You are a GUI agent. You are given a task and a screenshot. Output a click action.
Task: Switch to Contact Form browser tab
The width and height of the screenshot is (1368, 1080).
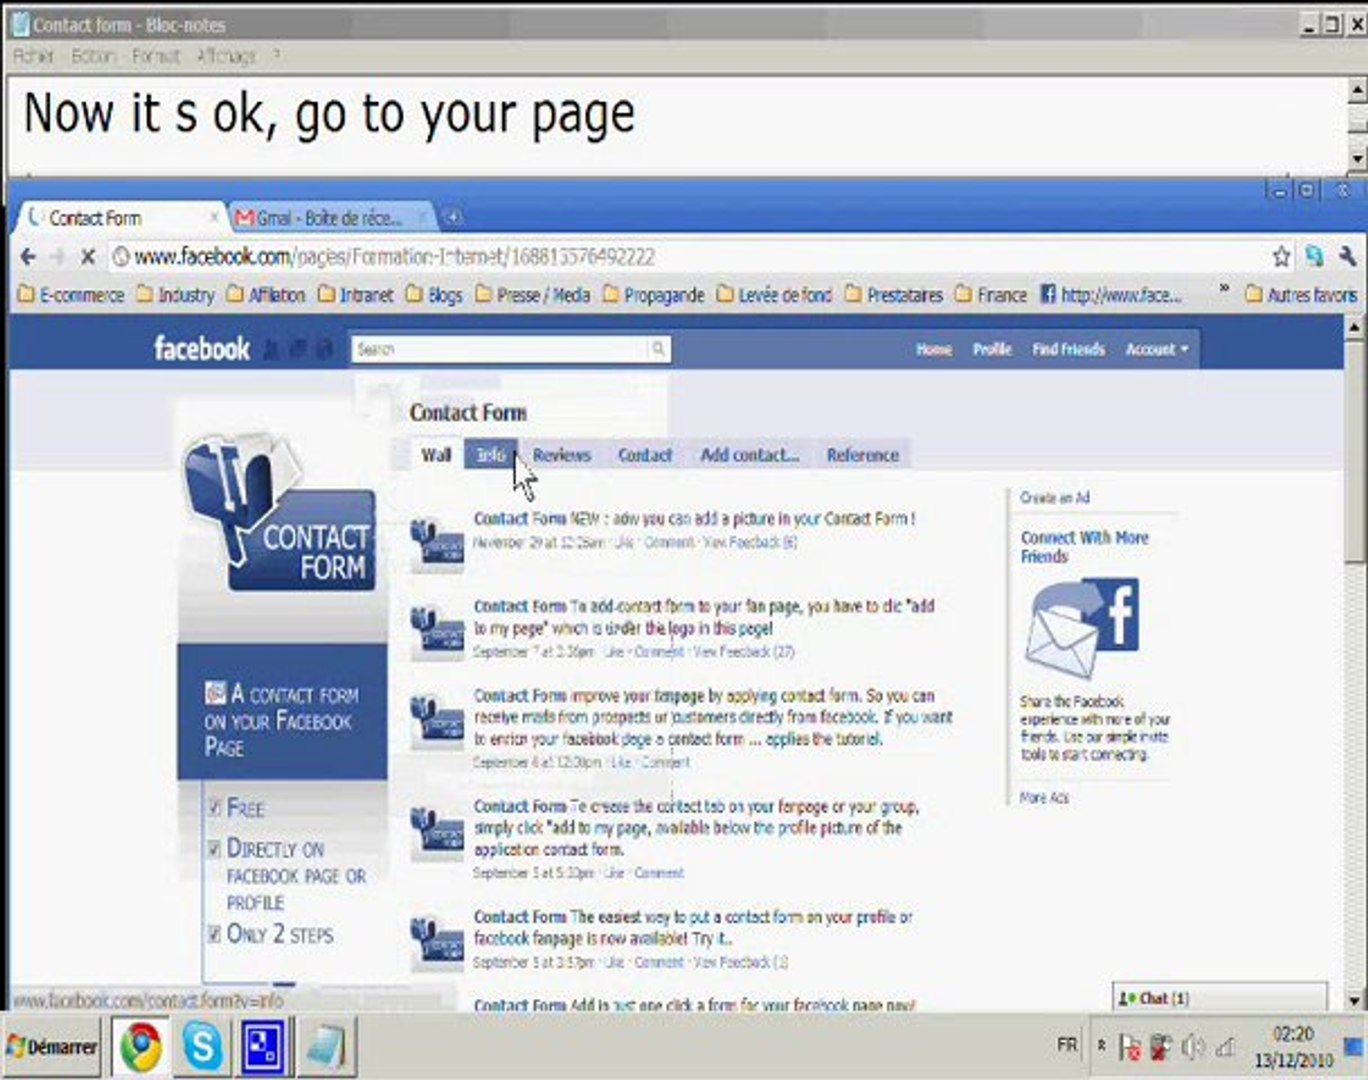point(122,217)
